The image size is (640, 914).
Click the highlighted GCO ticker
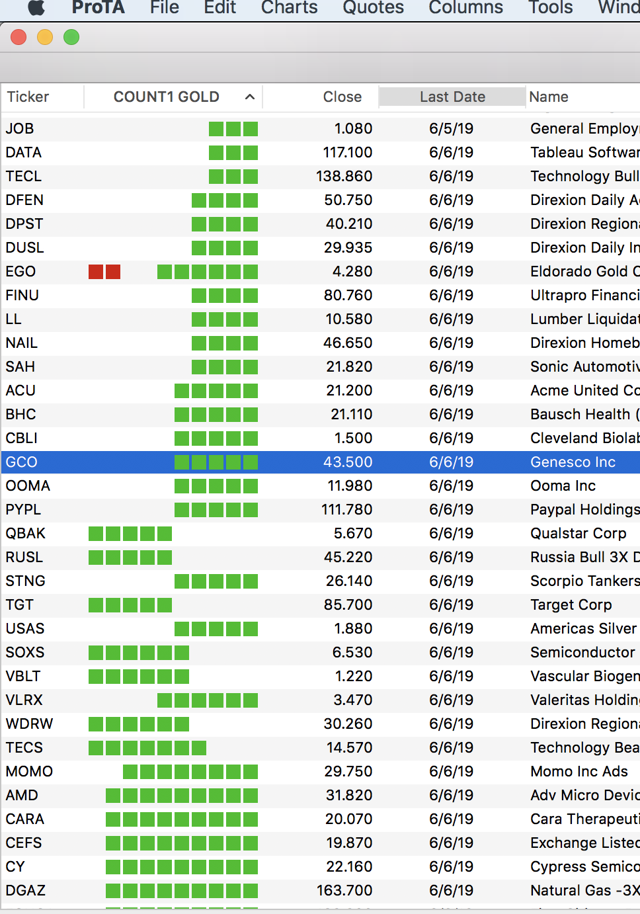pyautogui.click(x=22, y=462)
